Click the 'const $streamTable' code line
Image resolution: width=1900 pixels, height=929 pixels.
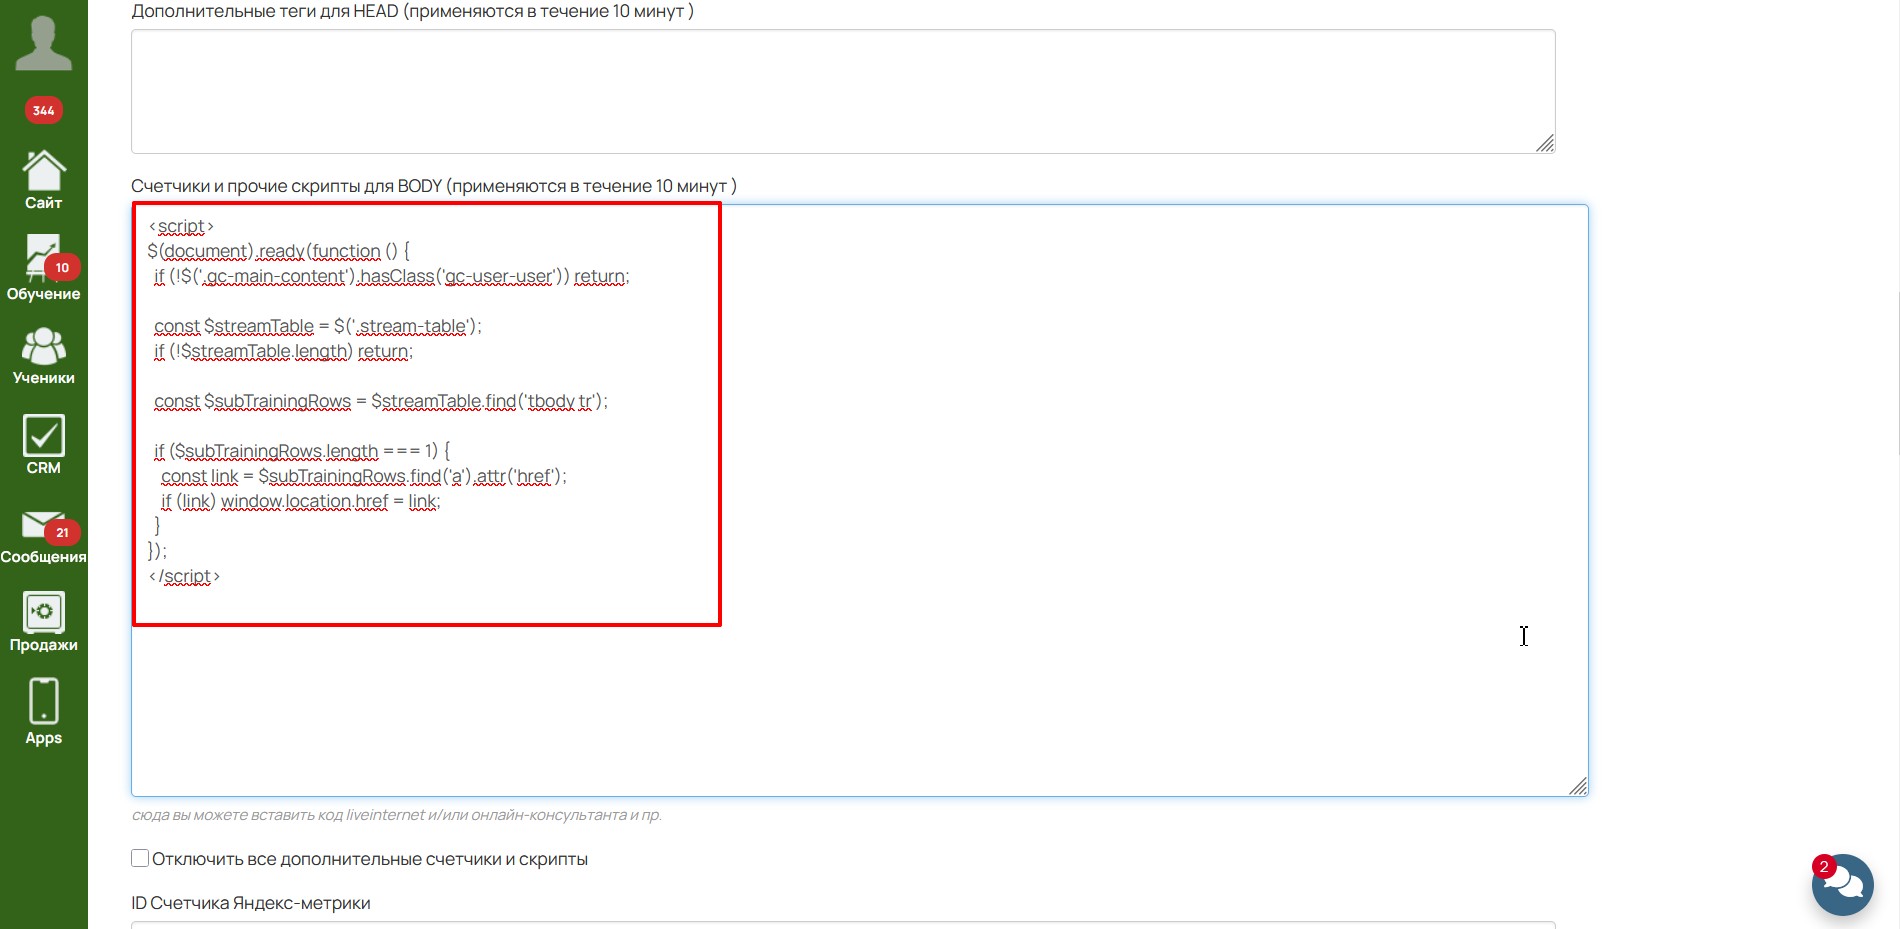pyautogui.click(x=317, y=326)
